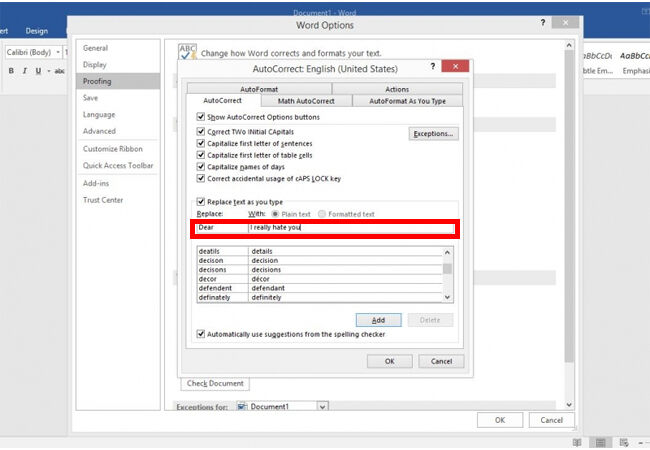Screen dimensions: 650x450
Task: Toggle Correct accidental usage of cAPS LOCK key
Action: 201,178
